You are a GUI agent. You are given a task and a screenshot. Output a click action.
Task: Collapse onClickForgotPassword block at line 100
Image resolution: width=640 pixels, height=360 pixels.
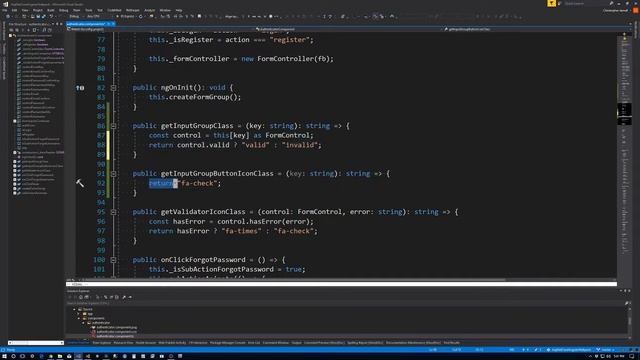(113, 260)
